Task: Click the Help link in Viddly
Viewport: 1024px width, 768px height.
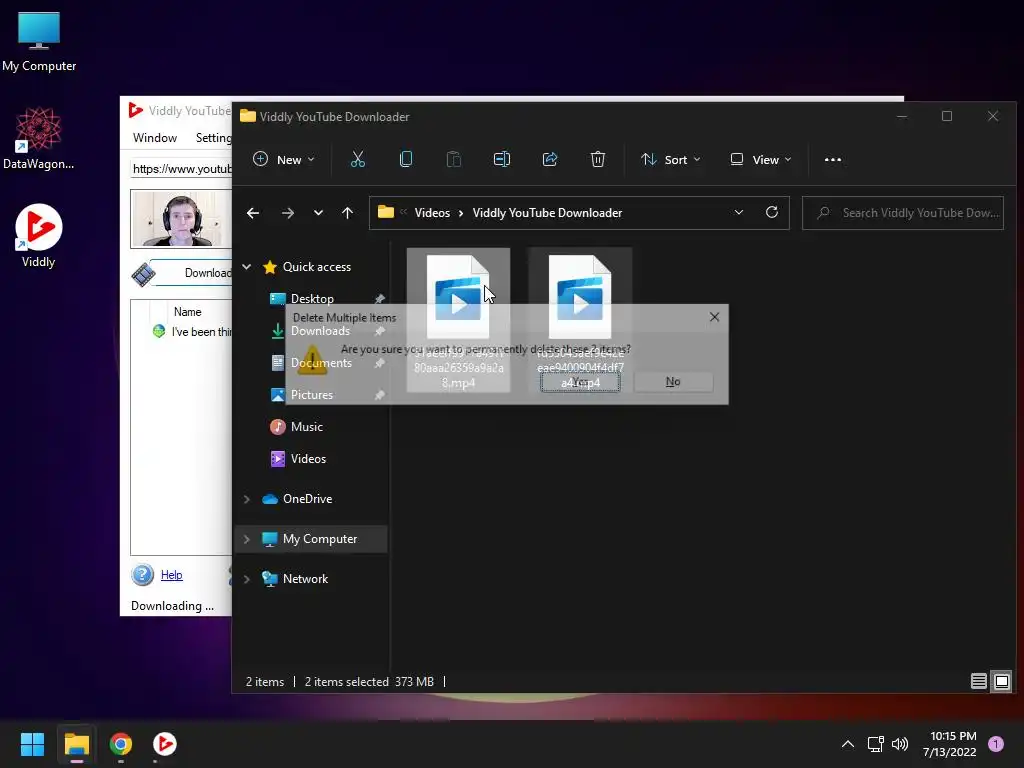Action: (x=171, y=575)
